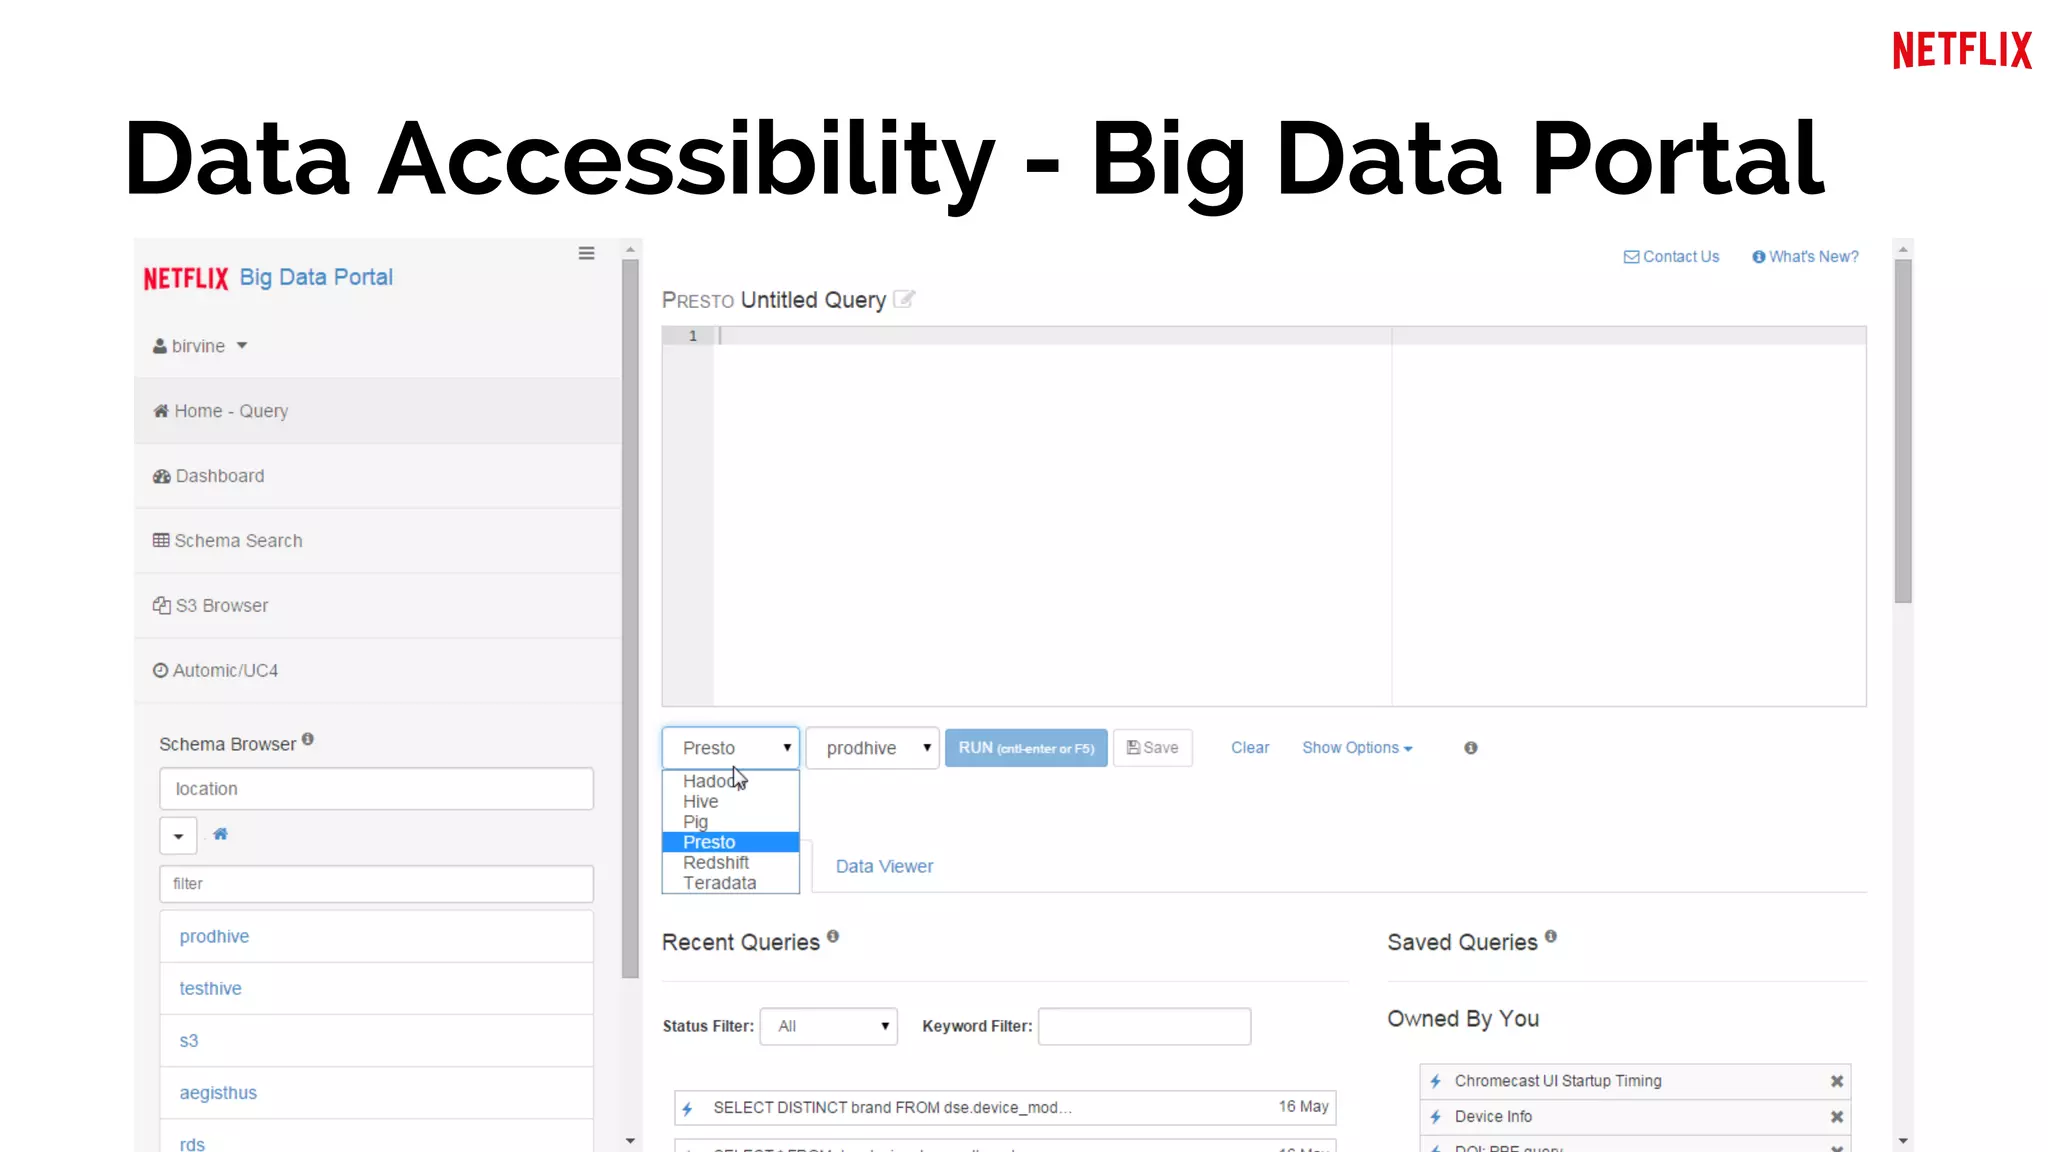Open the aegisthus schema entry
Screen dimensions: 2048x1152
pos(376,1093)
